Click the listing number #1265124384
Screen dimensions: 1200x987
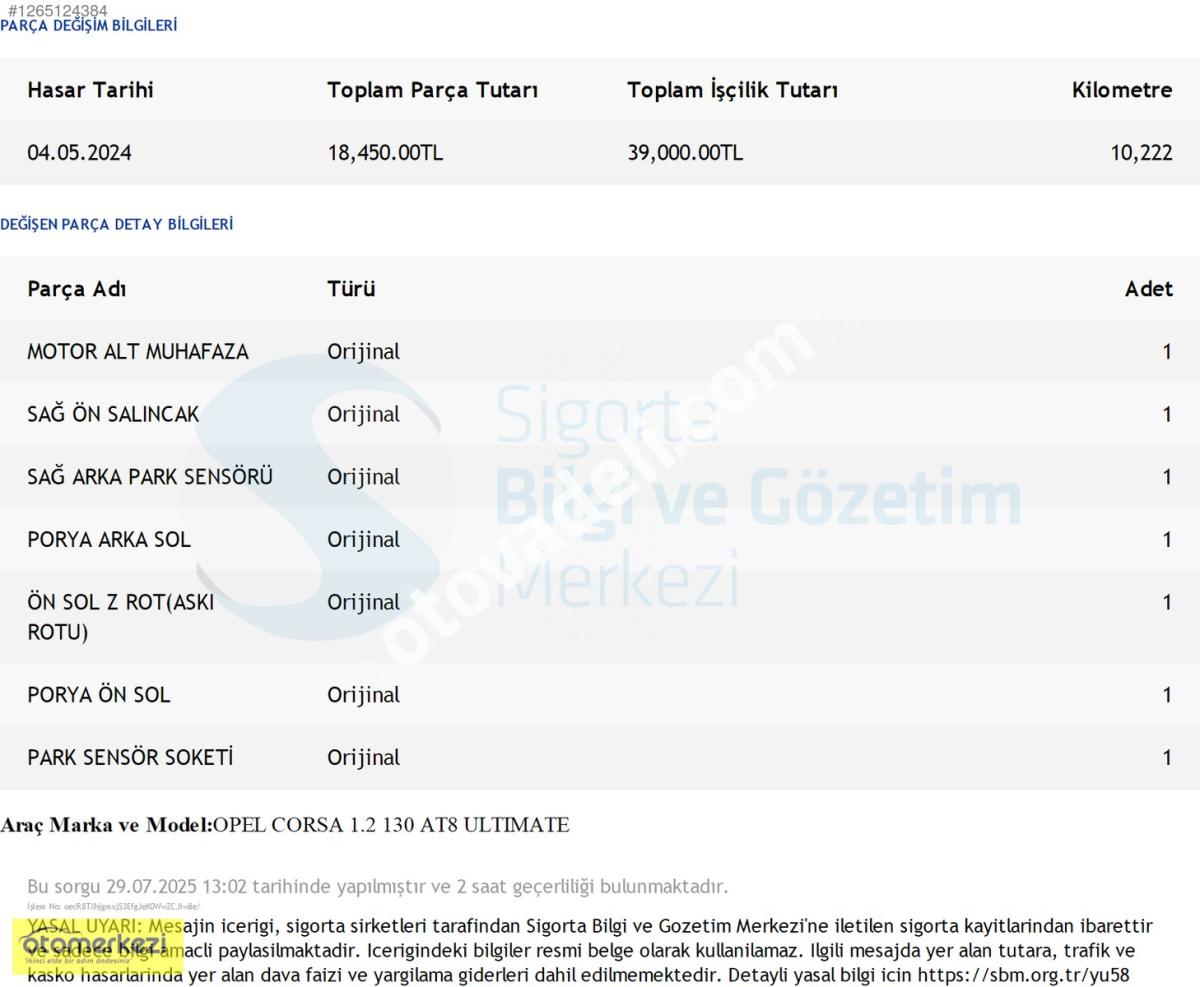[x=58, y=10]
